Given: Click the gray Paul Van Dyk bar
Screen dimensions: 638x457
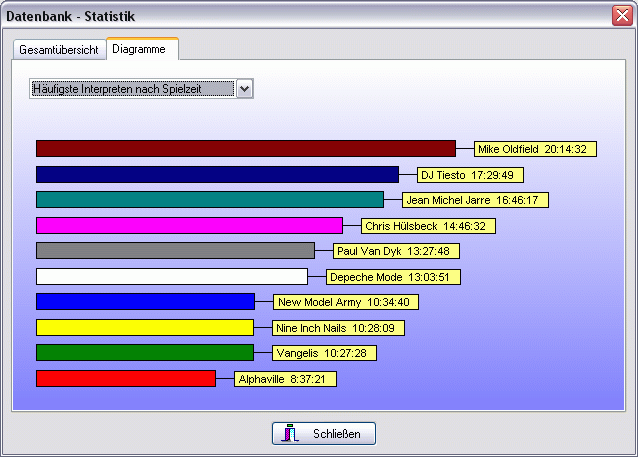Looking at the screenshot, I should click(x=175, y=251).
